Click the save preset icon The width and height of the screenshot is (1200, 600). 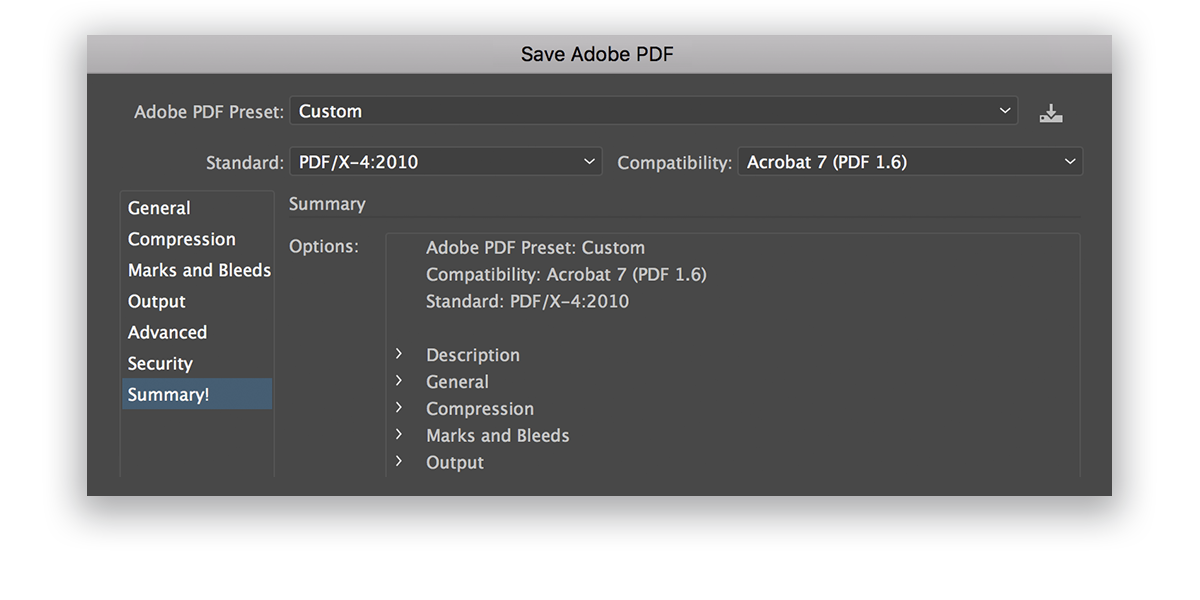tap(1050, 113)
